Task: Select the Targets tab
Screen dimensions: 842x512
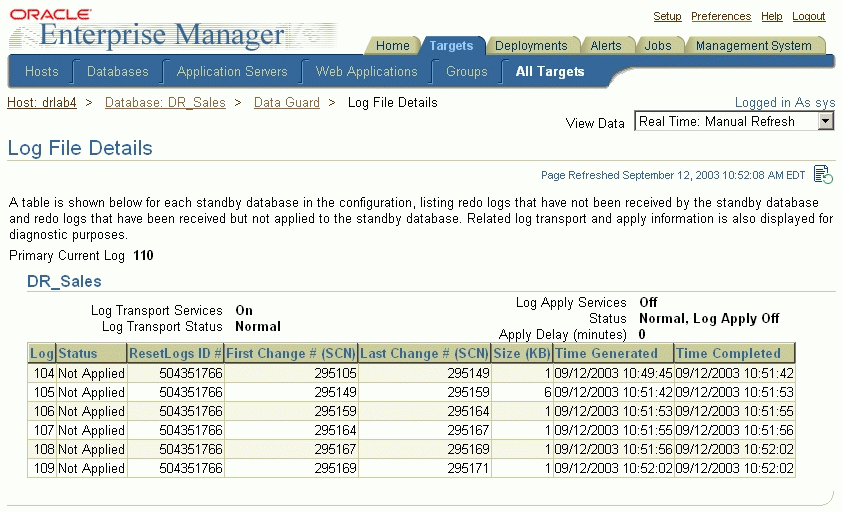Action: pyautogui.click(x=451, y=46)
